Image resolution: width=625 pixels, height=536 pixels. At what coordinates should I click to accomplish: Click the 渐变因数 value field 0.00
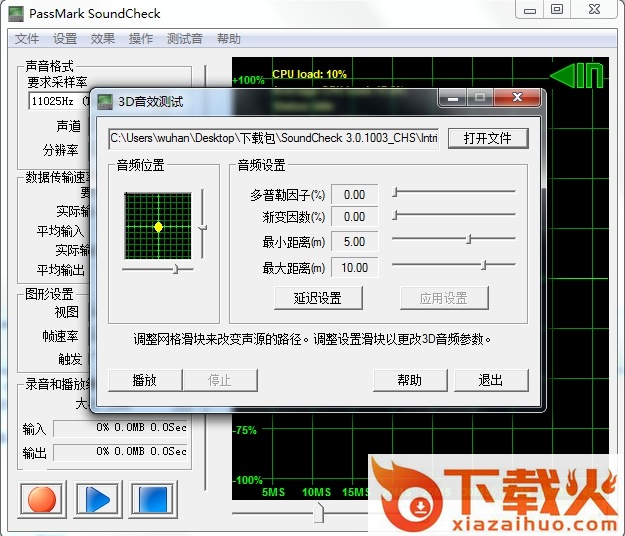click(355, 217)
